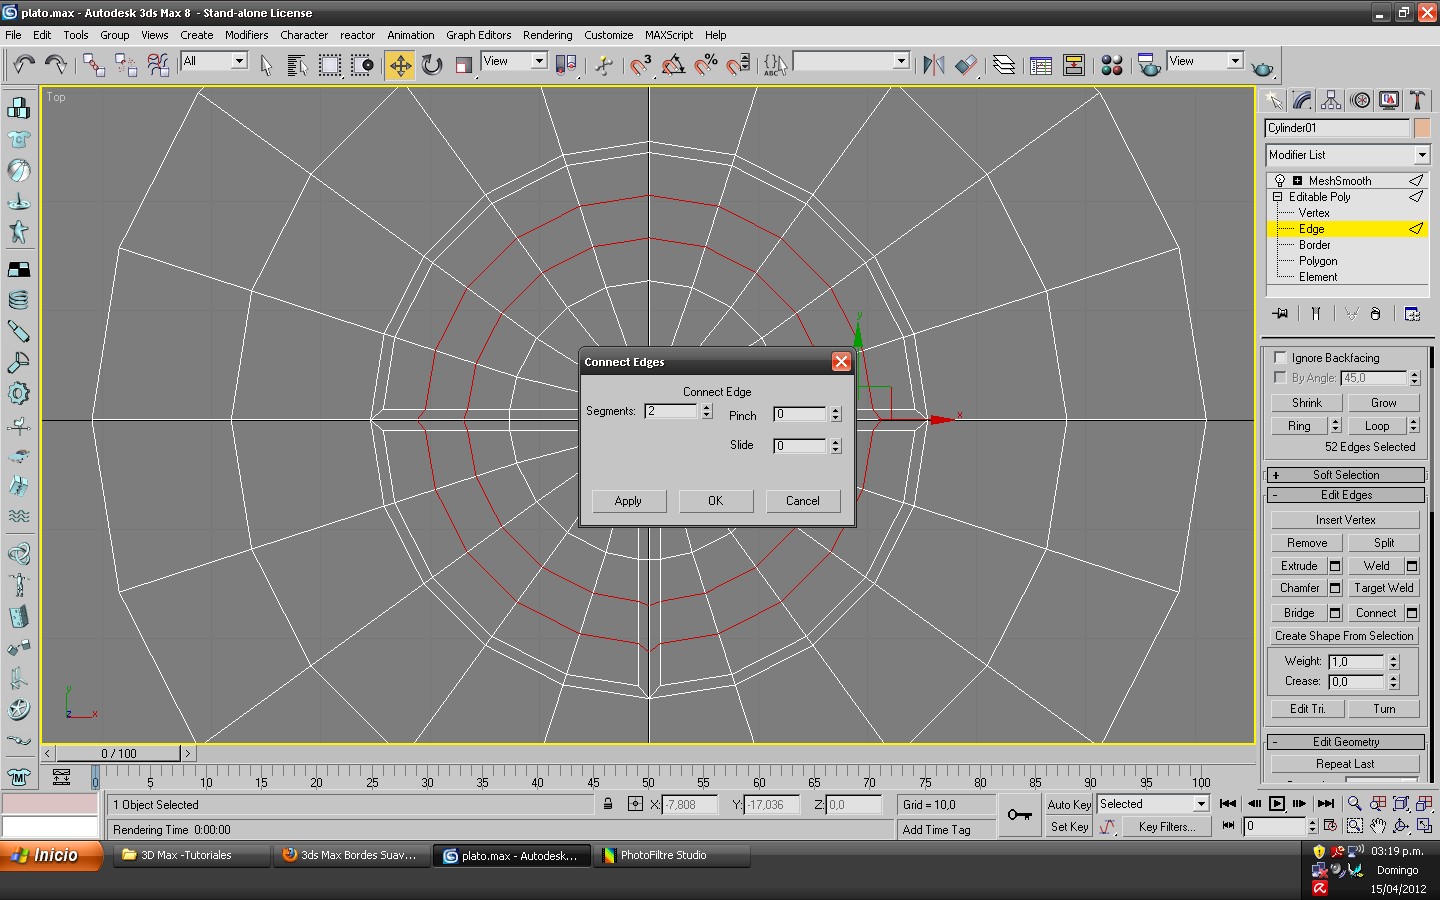Toggle Set Key mode
The height and width of the screenshot is (900, 1440).
[1069, 827]
